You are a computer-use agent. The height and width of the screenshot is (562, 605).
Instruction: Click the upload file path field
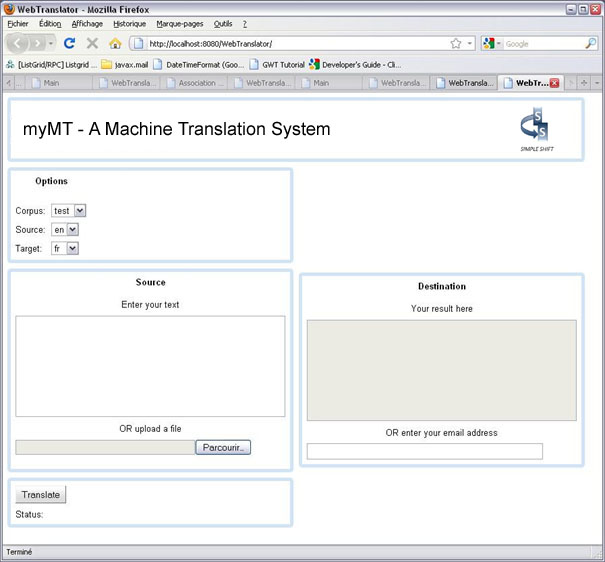click(105, 447)
